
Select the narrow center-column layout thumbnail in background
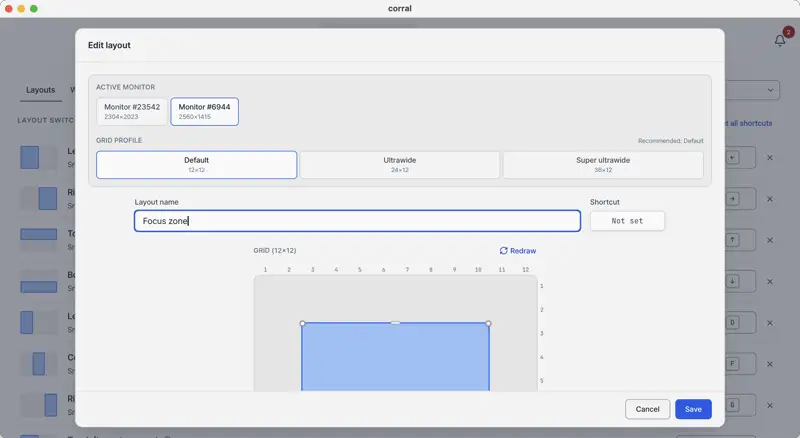(x=38, y=364)
